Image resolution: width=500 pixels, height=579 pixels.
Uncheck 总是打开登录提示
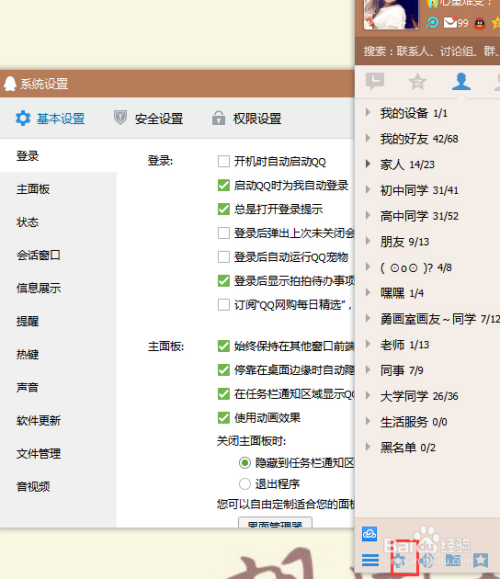(x=223, y=209)
